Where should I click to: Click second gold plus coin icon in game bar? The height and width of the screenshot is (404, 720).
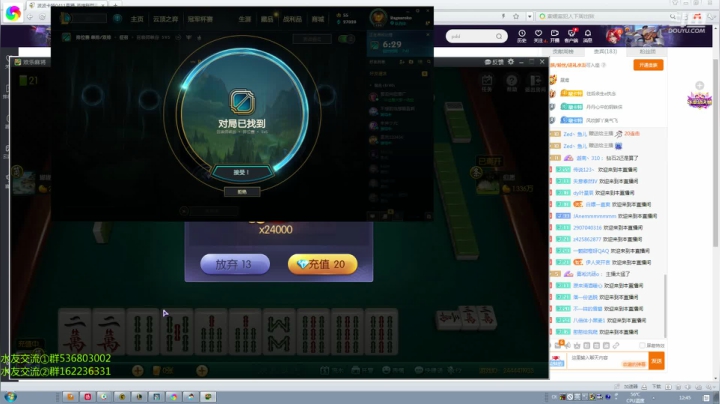202,370
